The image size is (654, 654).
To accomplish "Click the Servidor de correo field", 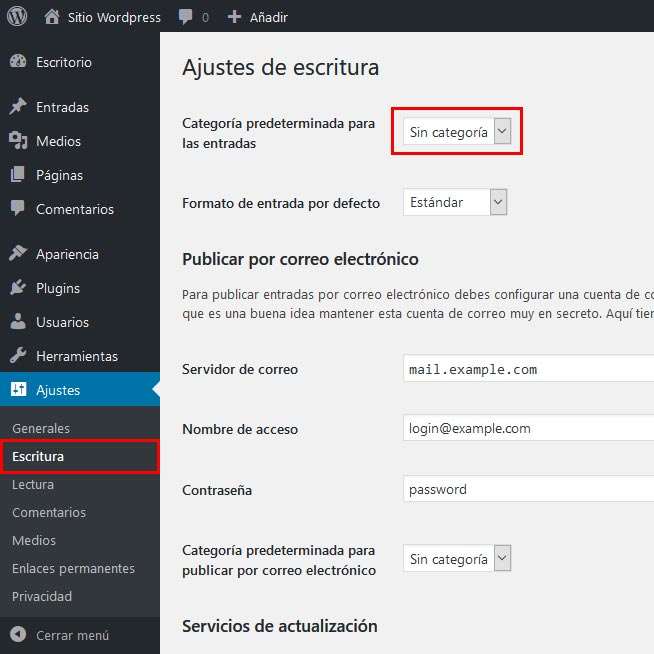I will click(x=528, y=369).
